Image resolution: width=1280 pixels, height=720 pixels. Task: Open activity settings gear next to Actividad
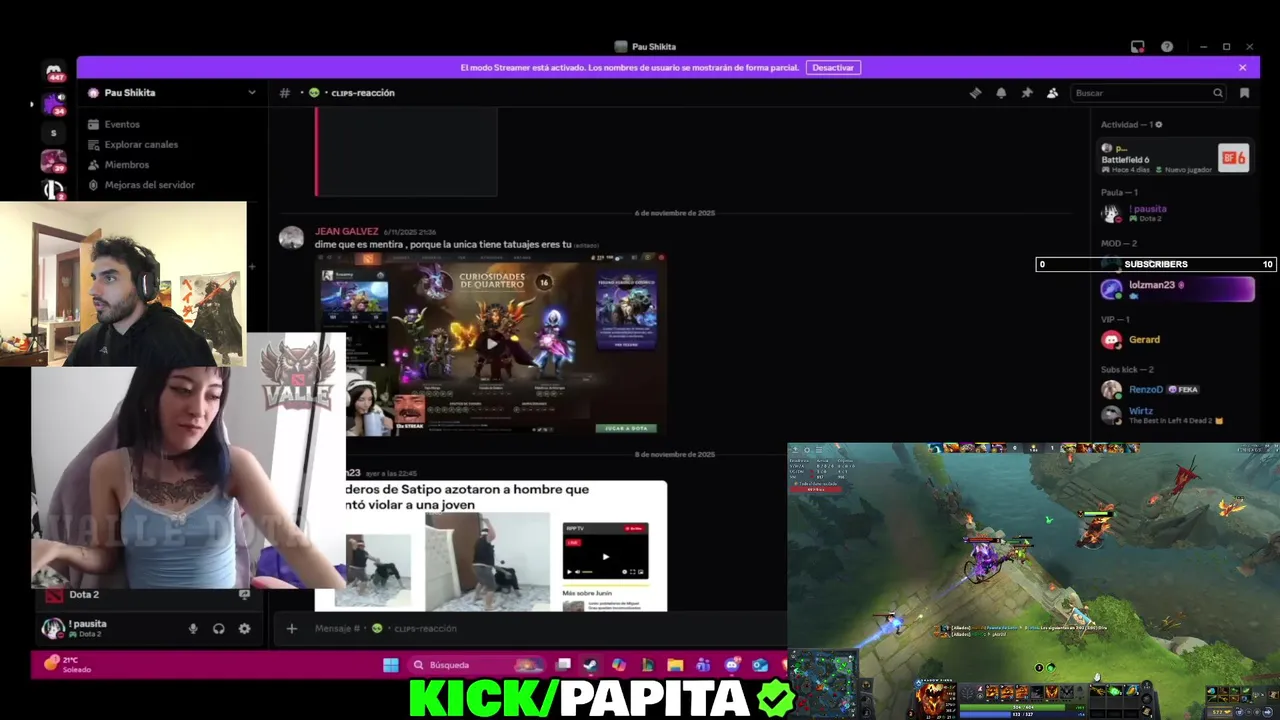tap(1159, 125)
